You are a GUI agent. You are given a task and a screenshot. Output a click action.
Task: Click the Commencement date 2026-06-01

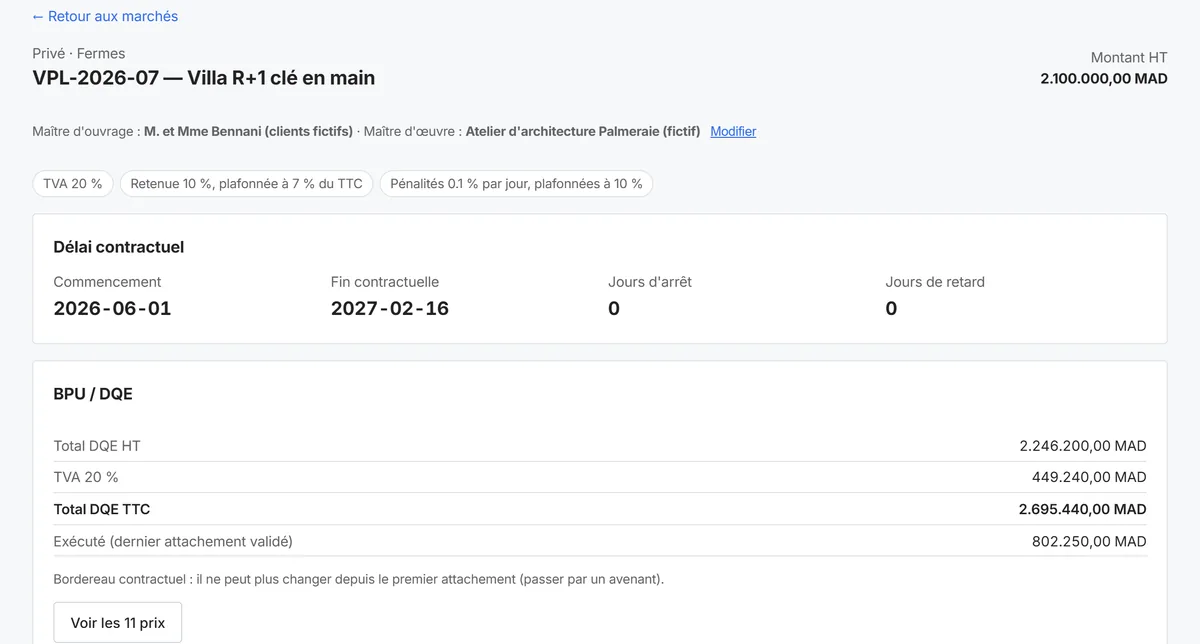112,308
